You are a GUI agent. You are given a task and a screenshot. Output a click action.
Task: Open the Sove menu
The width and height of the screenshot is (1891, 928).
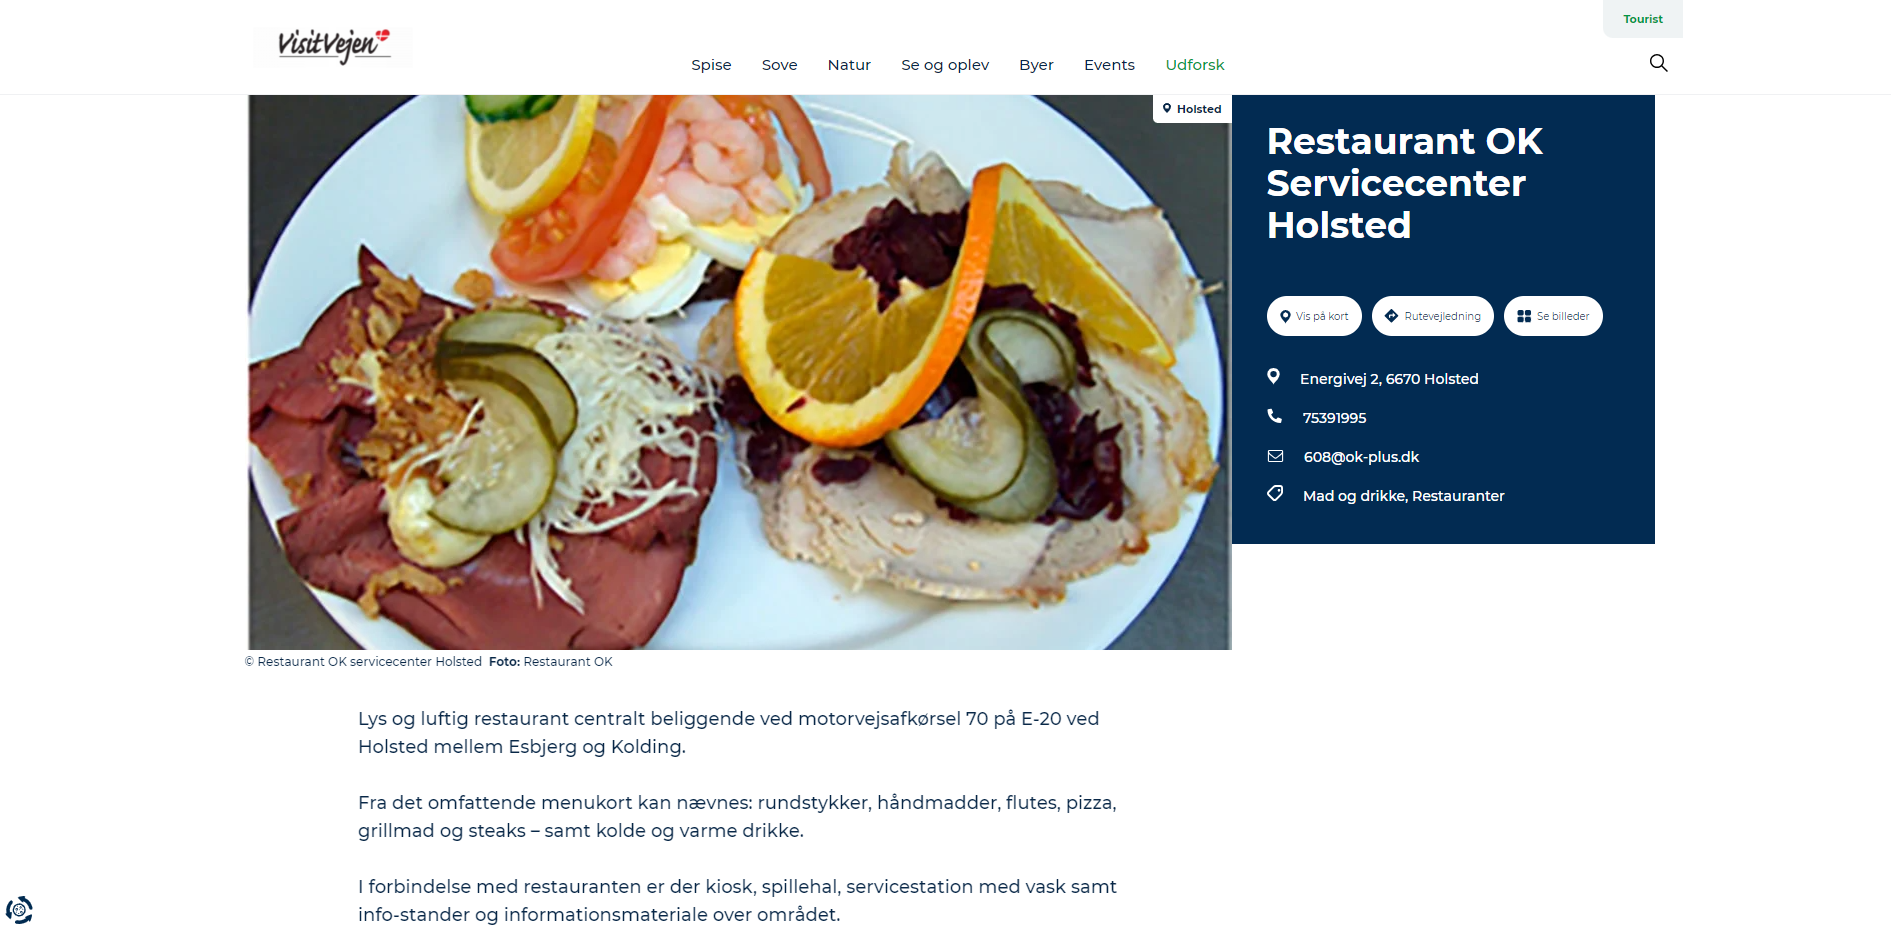point(779,65)
